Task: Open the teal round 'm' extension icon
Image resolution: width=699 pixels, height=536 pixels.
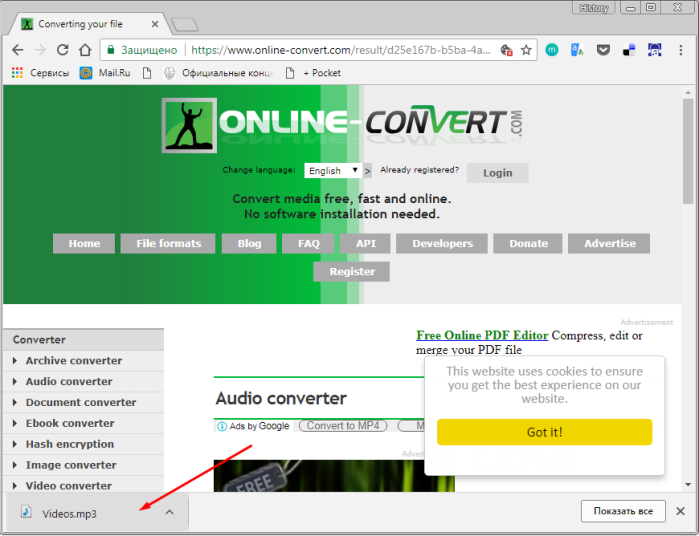Action: click(551, 50)
